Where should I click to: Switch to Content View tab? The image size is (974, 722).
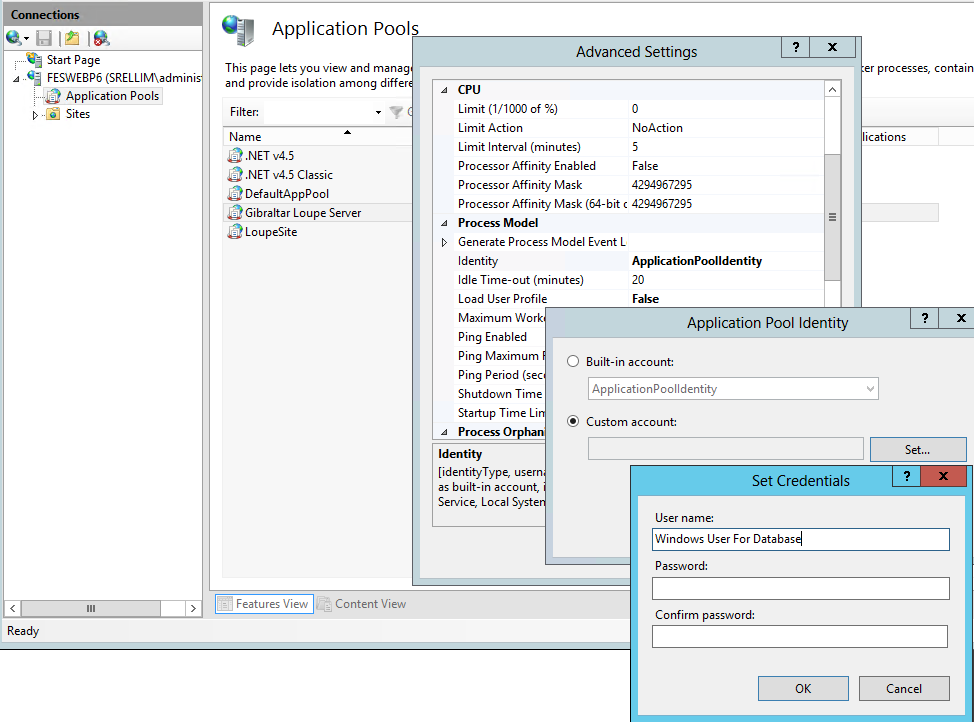pyautogui.click(x=361, y=604)
